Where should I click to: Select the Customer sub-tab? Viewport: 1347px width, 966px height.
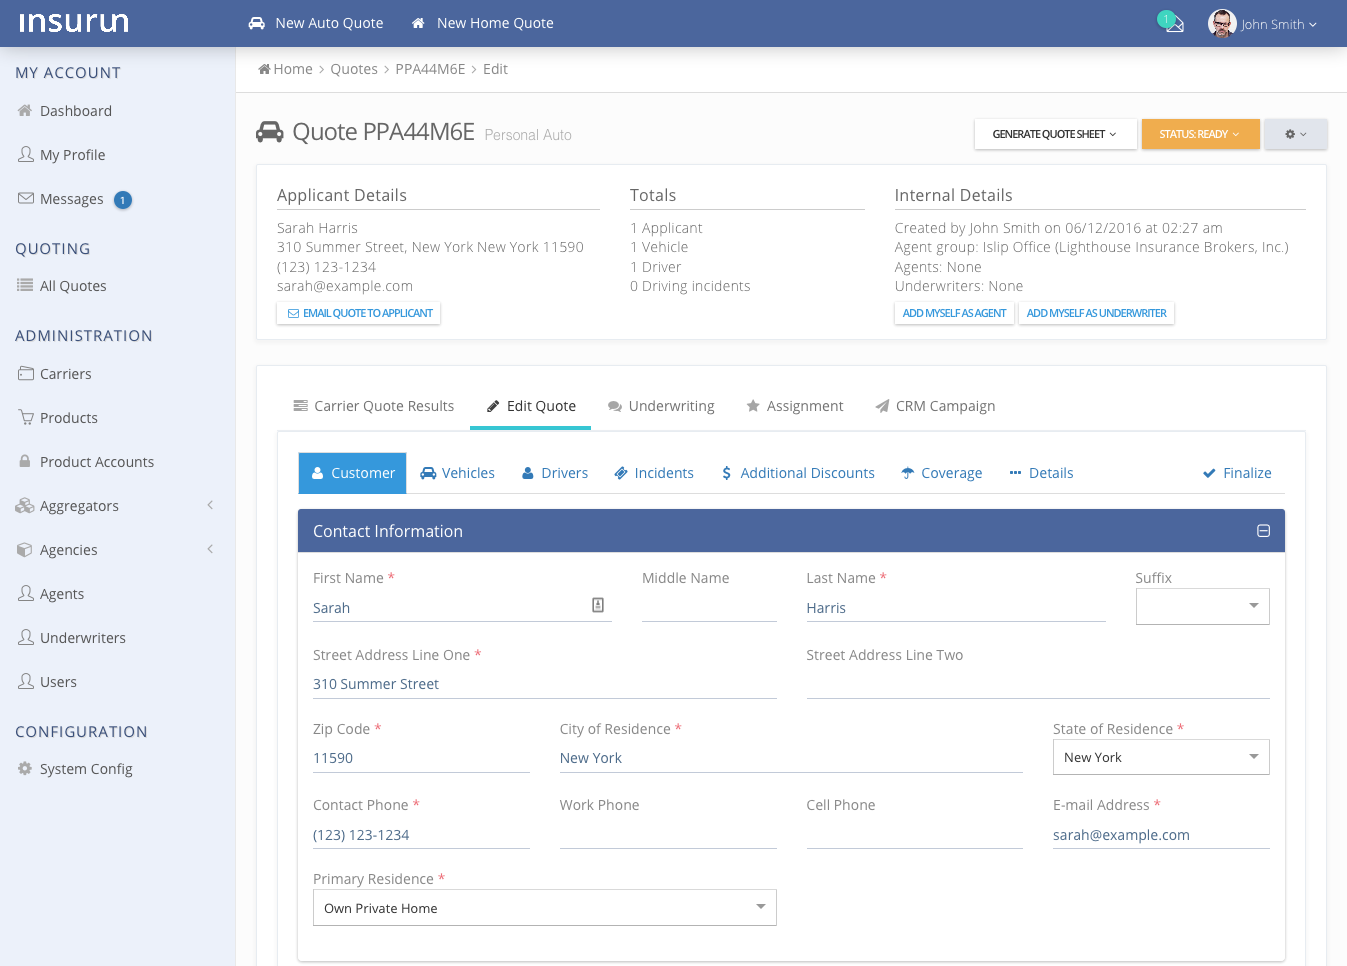(x=353, y=473)
